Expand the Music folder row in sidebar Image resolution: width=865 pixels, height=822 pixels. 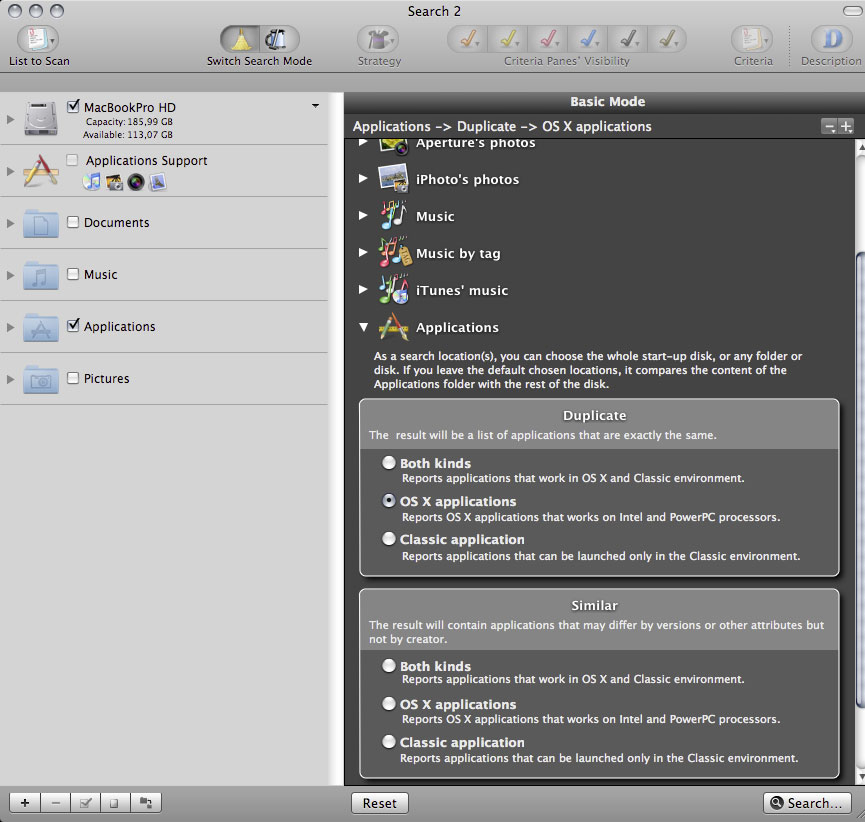(10, 275)
